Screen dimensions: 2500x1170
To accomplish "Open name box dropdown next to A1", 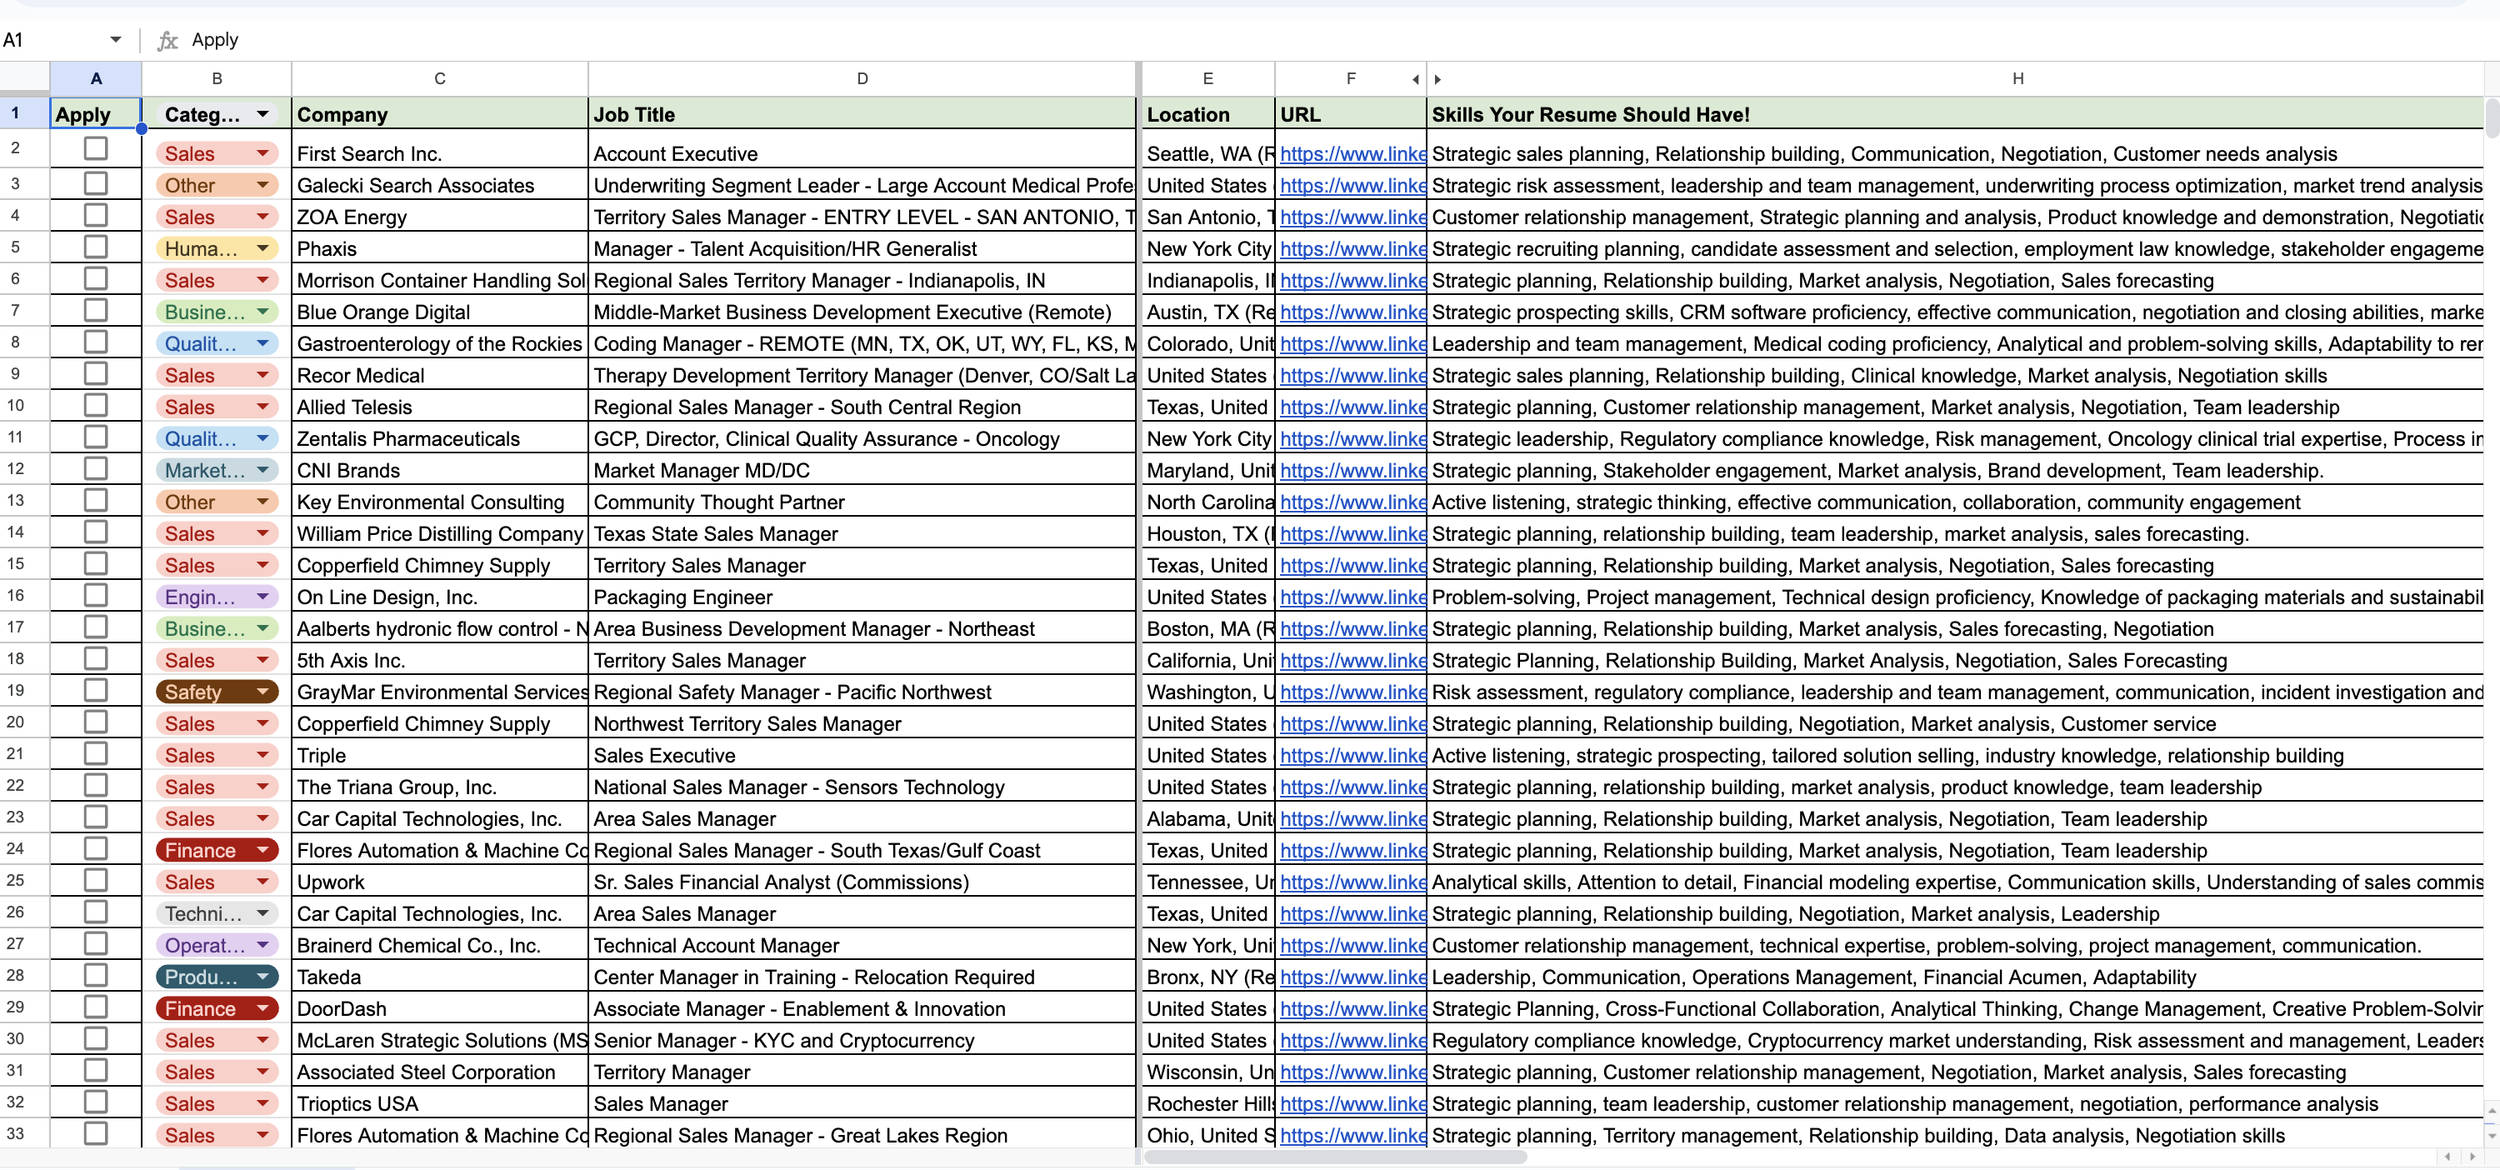I will (x=115, y=40).
